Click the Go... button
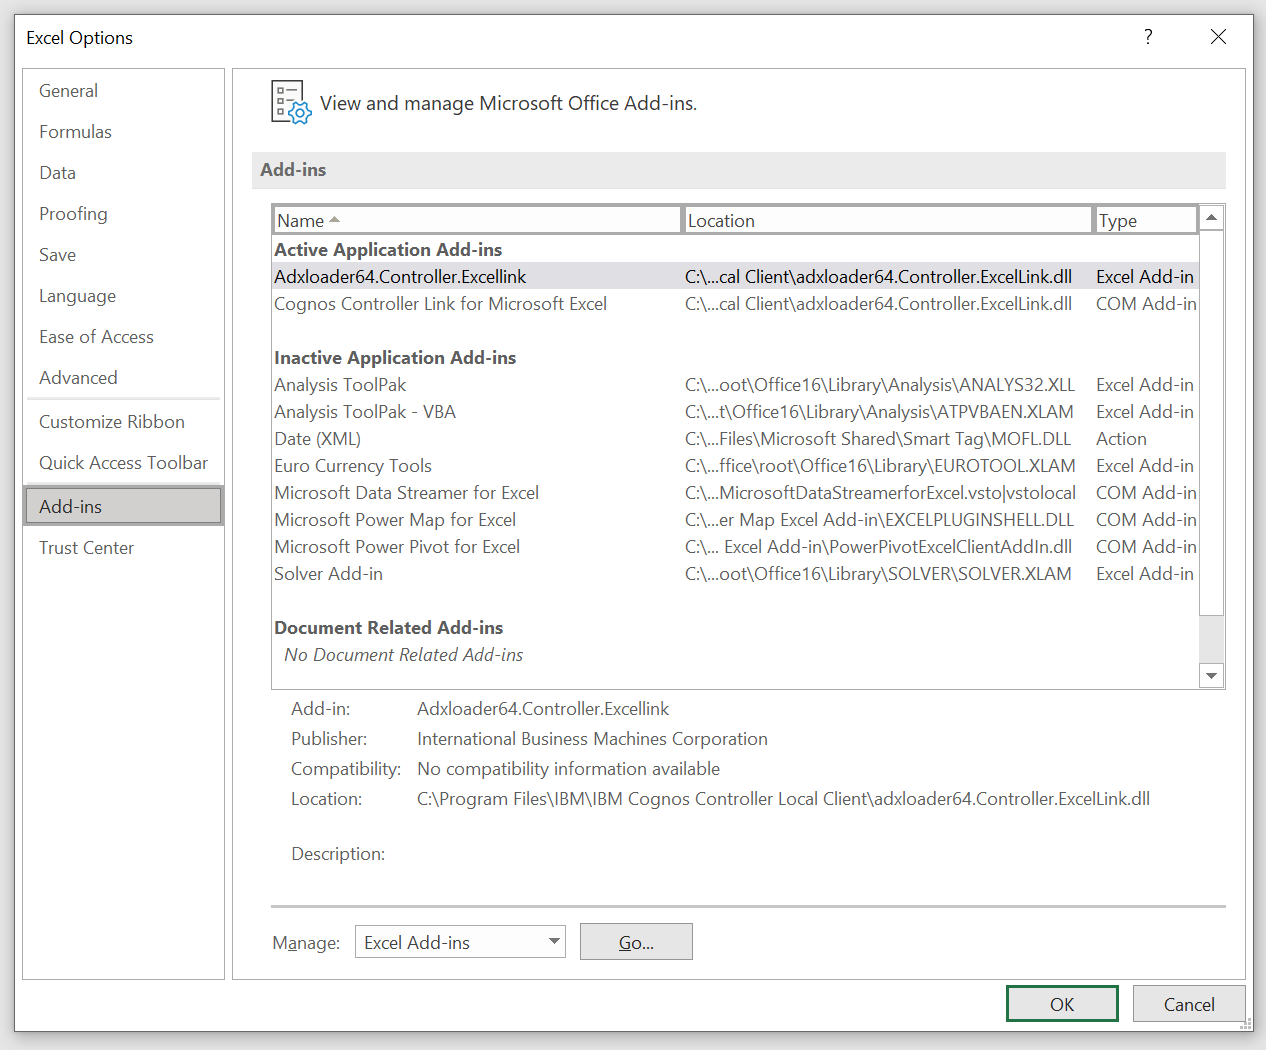This screenshot has width=1266, height=1050. [x=636, y=942]
